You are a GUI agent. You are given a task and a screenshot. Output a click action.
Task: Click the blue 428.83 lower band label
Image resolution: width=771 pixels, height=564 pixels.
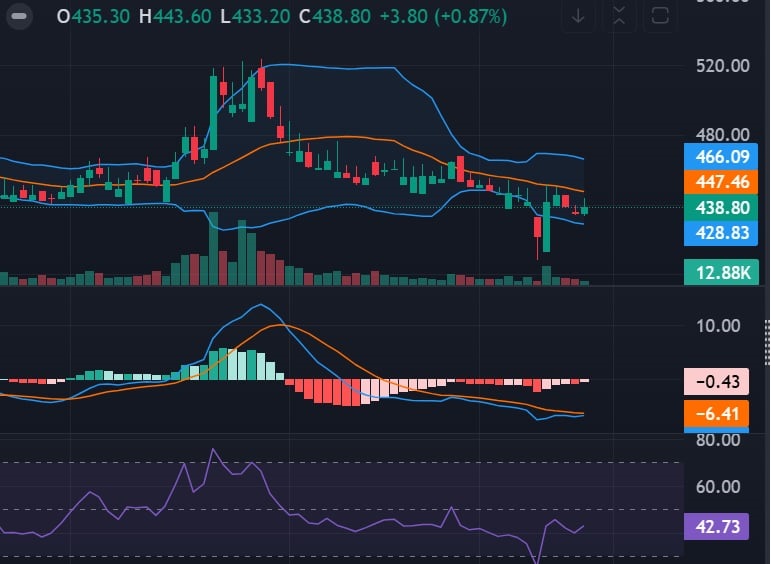[x=716, y=232]
